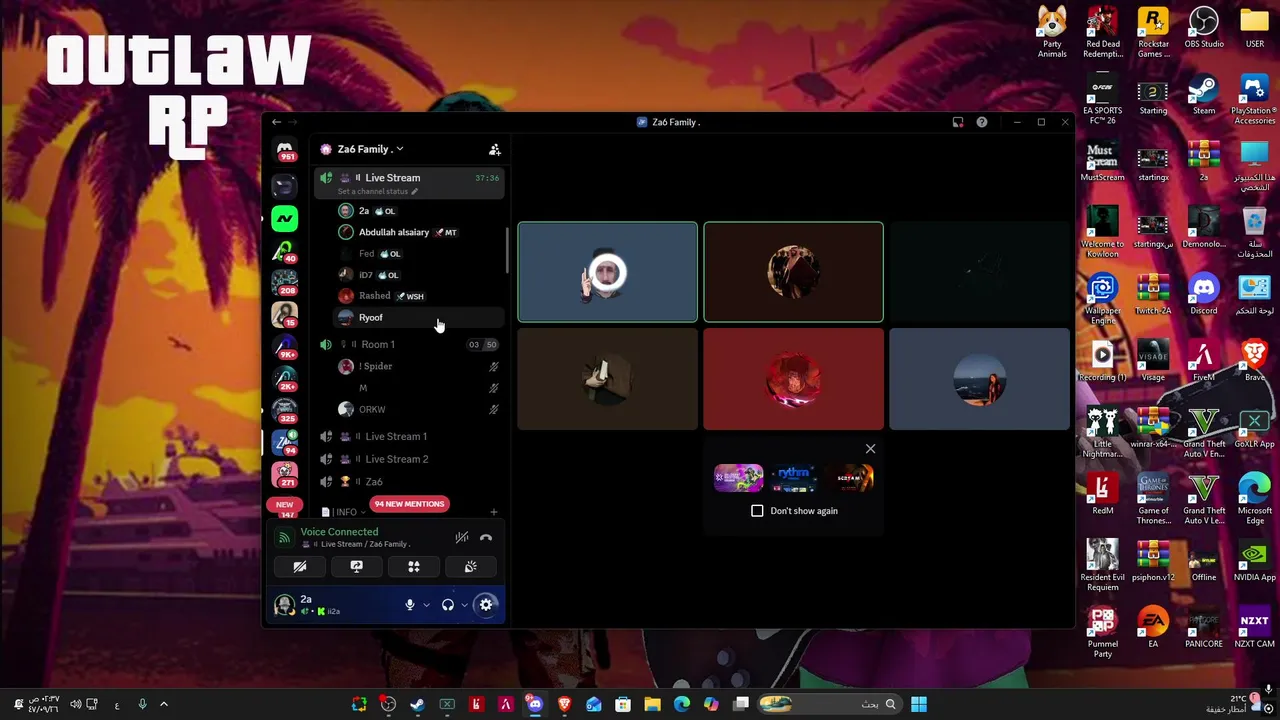Open activities launcher button in voice panel
1280x720 pixels.
pos(413,567)
